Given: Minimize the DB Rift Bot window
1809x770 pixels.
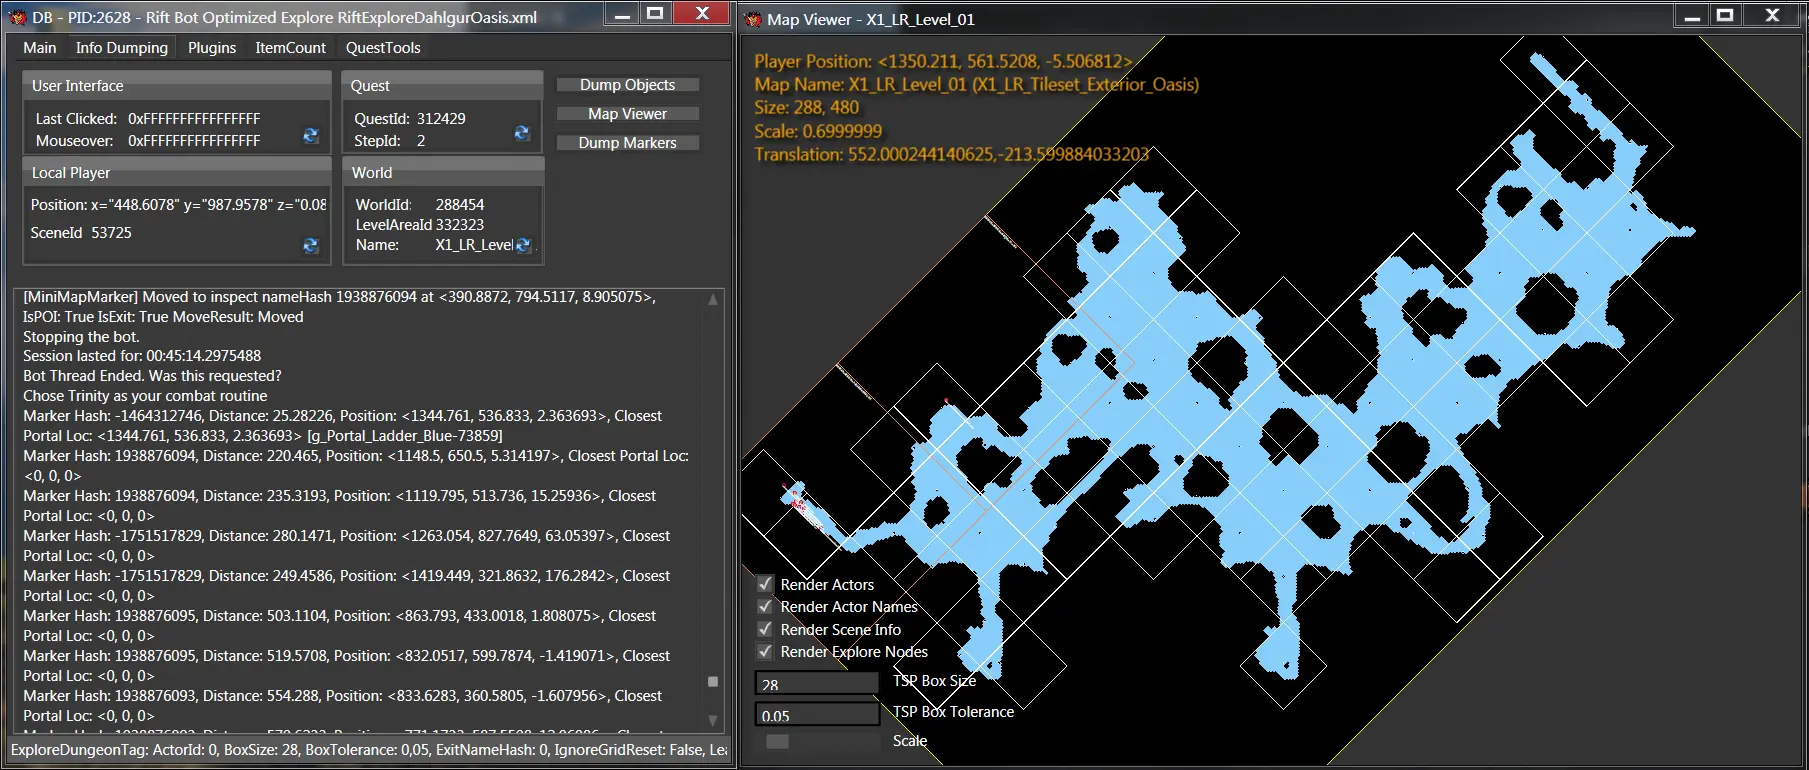Looking at the screenshot, I should click(x=622, y=14).
